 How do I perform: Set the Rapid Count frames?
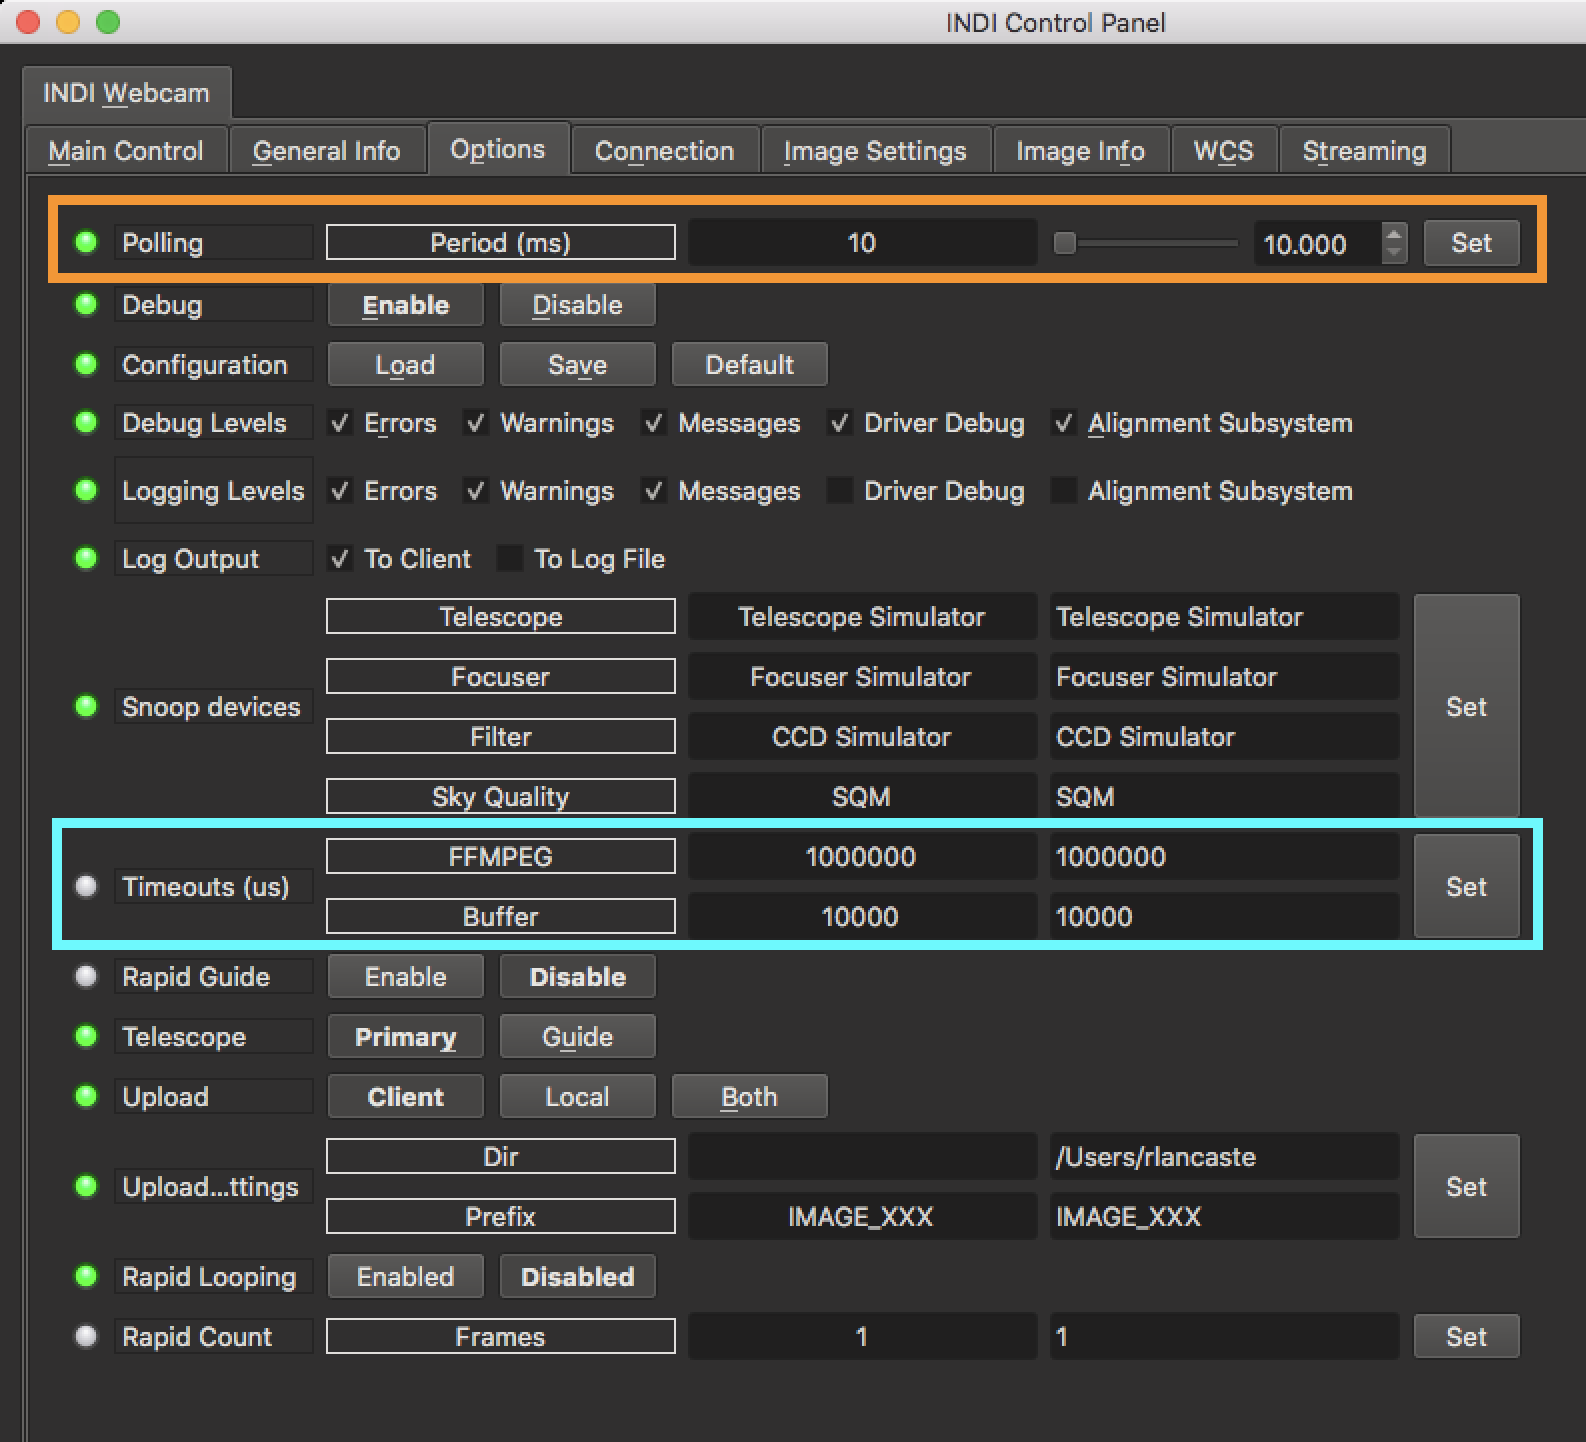1466,1337
